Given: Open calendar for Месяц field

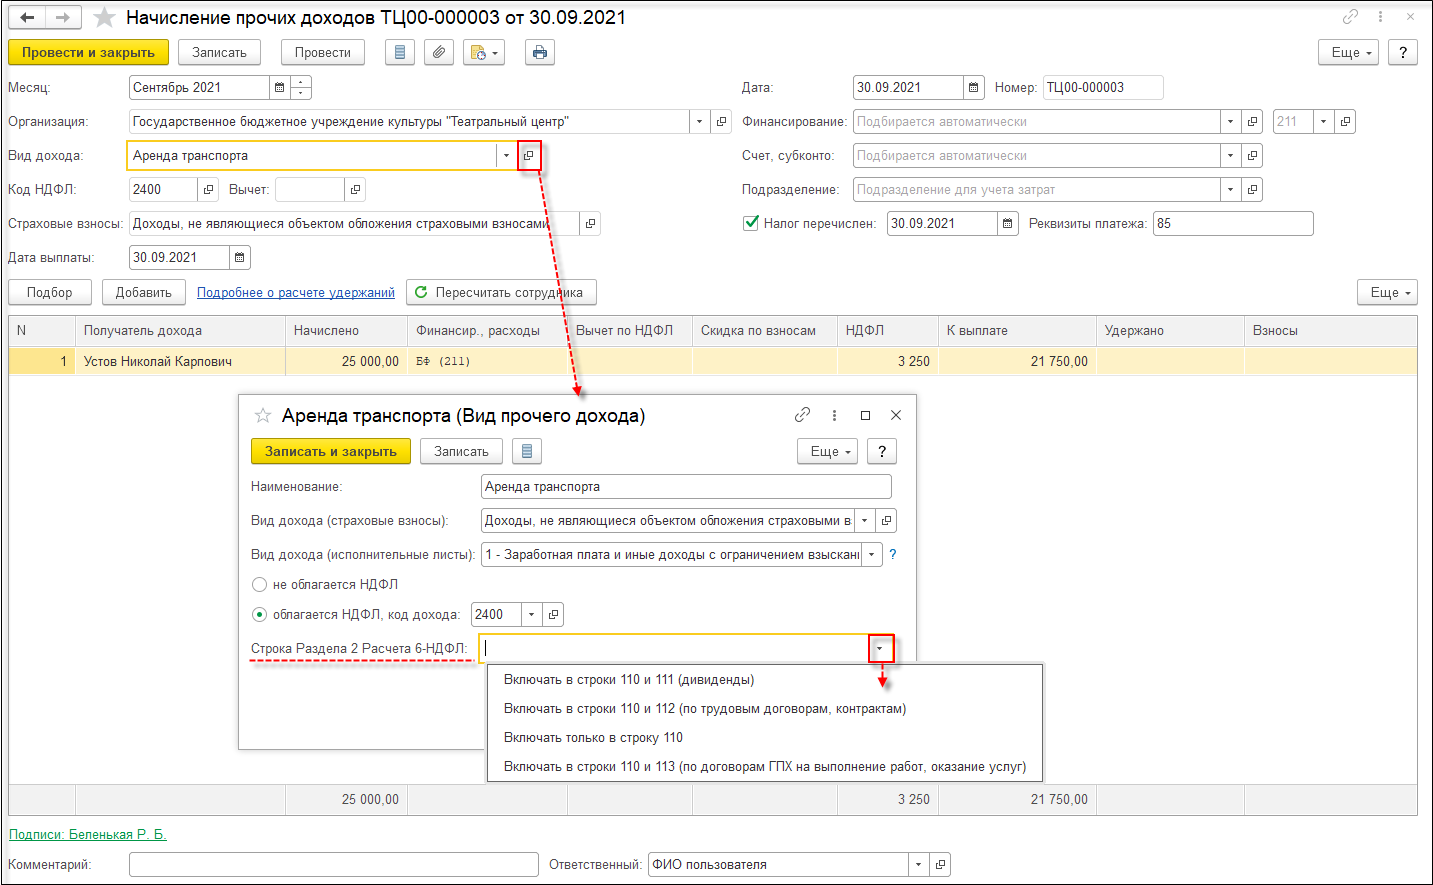Looking at the screenshot, I should (x=279, y=88).
